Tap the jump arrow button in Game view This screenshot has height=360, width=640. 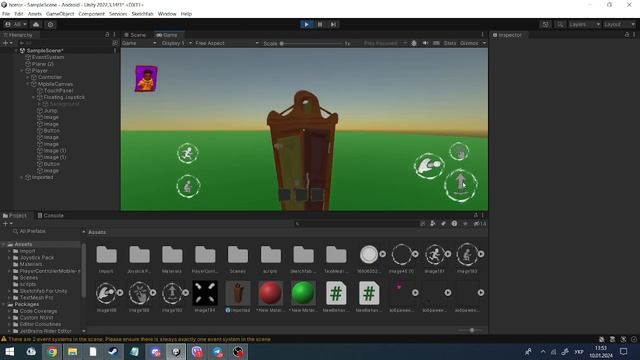tap(460, 185)
